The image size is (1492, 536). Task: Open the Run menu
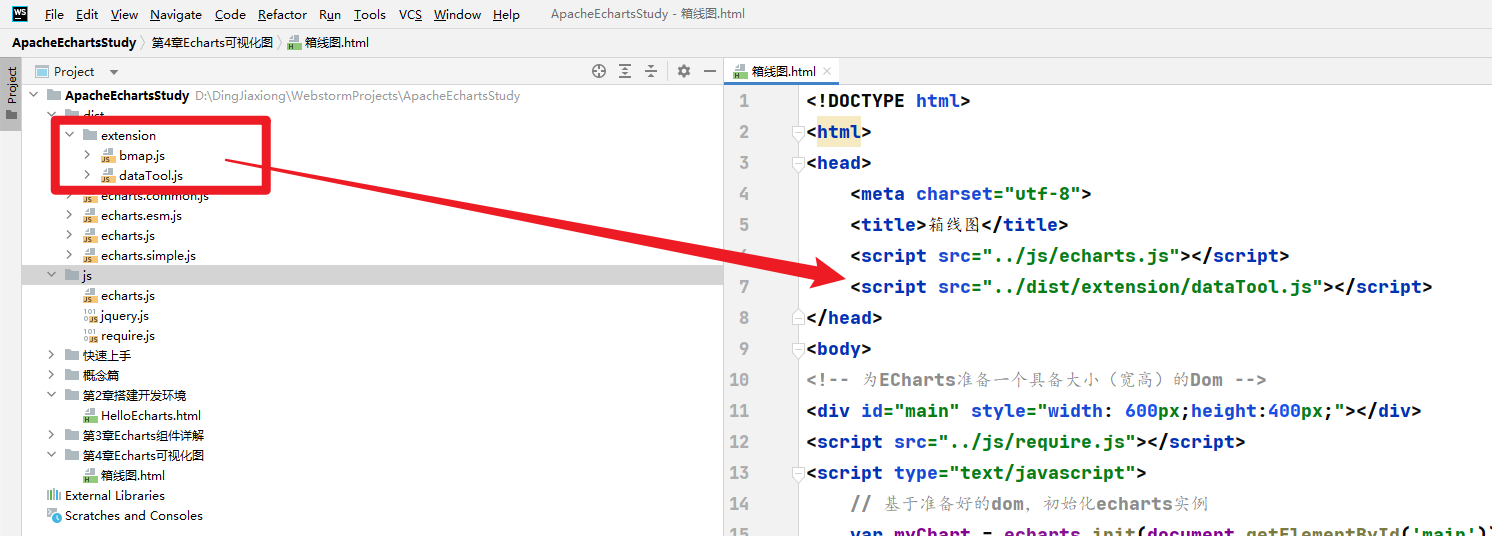330,14
